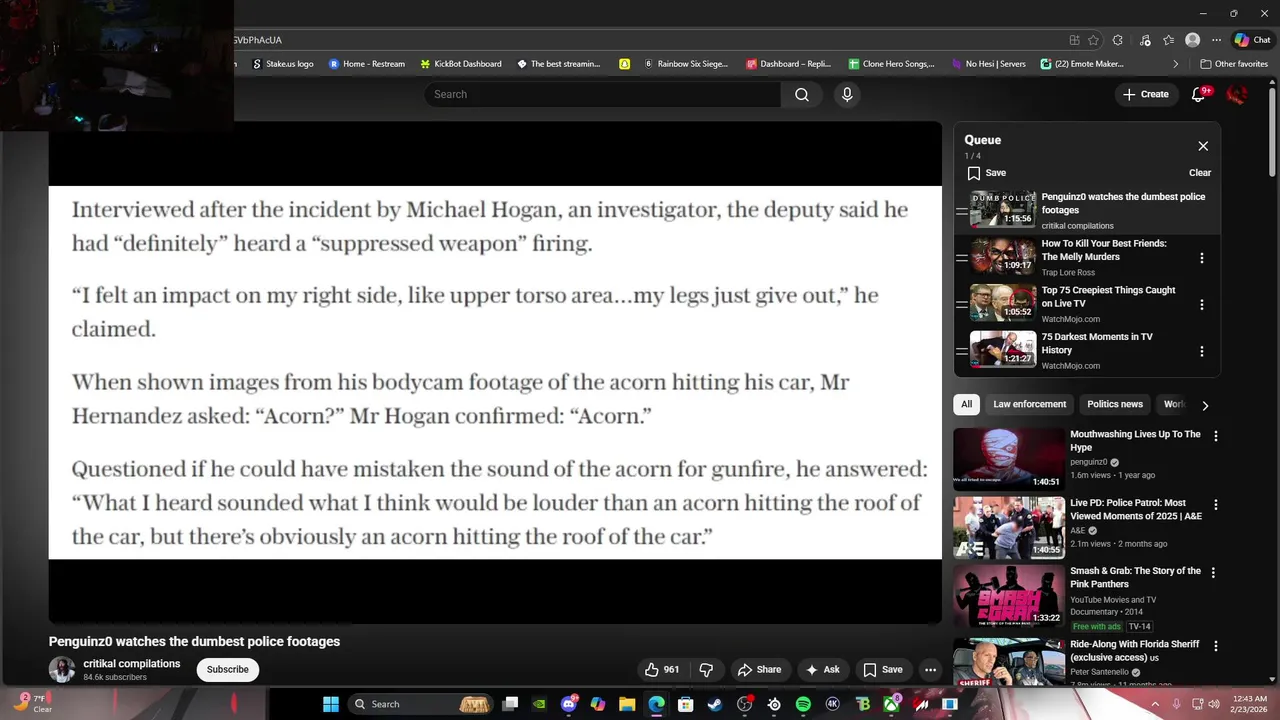The height and width of the screenshot is (720, 1280).
Task: Open File Explorer from the taskbar
Action: 627,704
